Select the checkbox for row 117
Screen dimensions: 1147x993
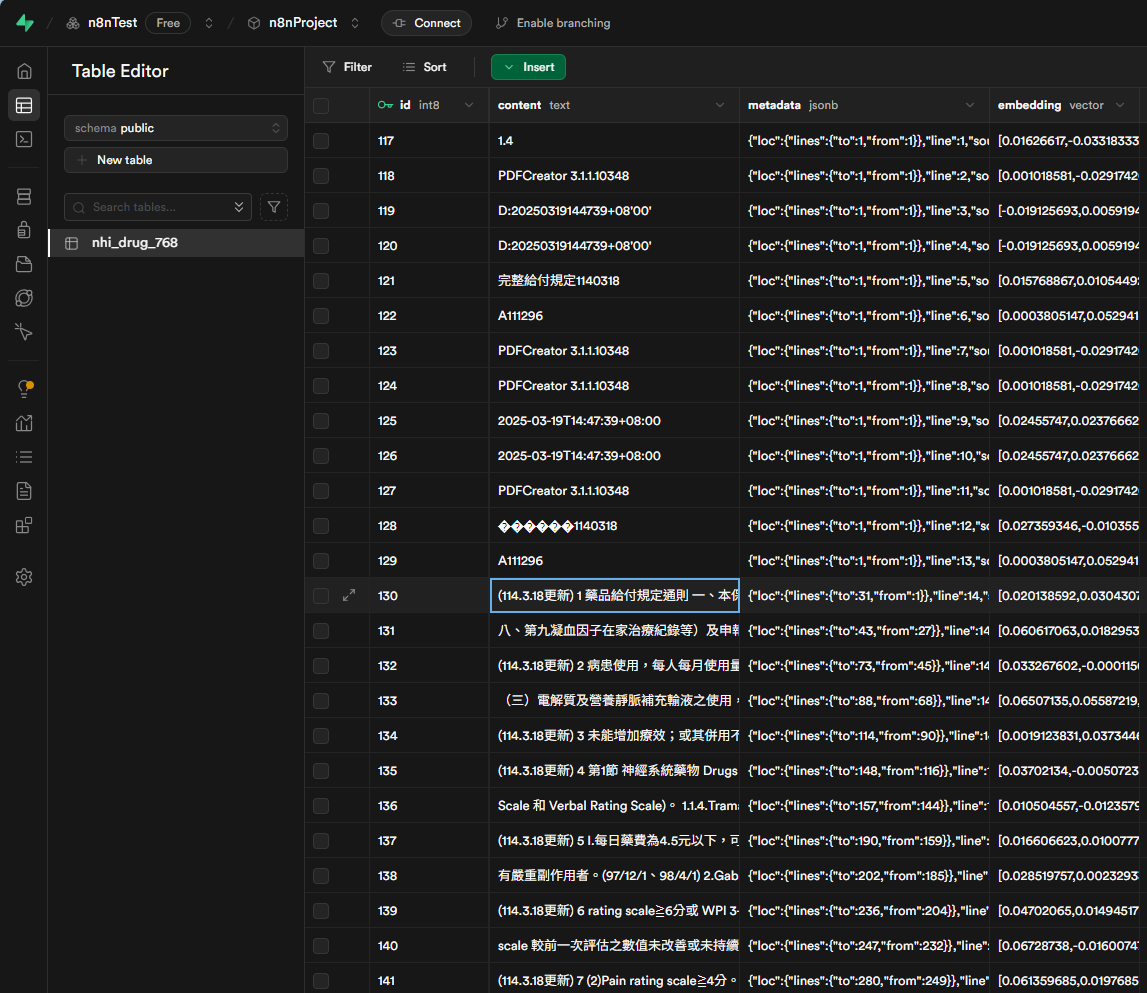pyautogui.click(x=321, y=141)
